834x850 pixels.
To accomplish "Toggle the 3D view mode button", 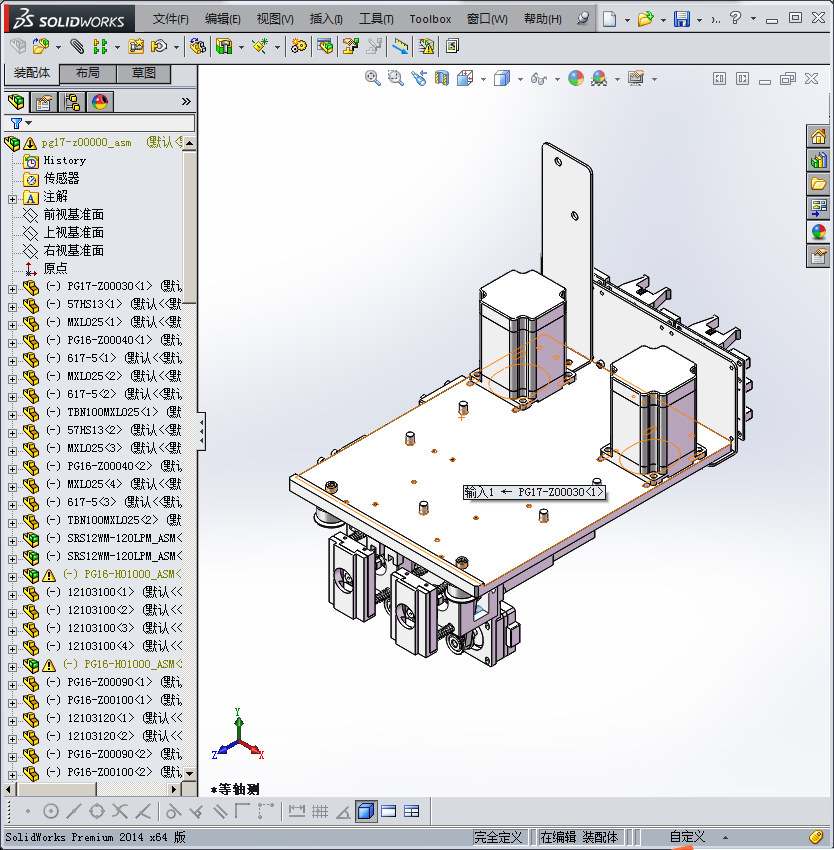I will (x=366, y=811).
